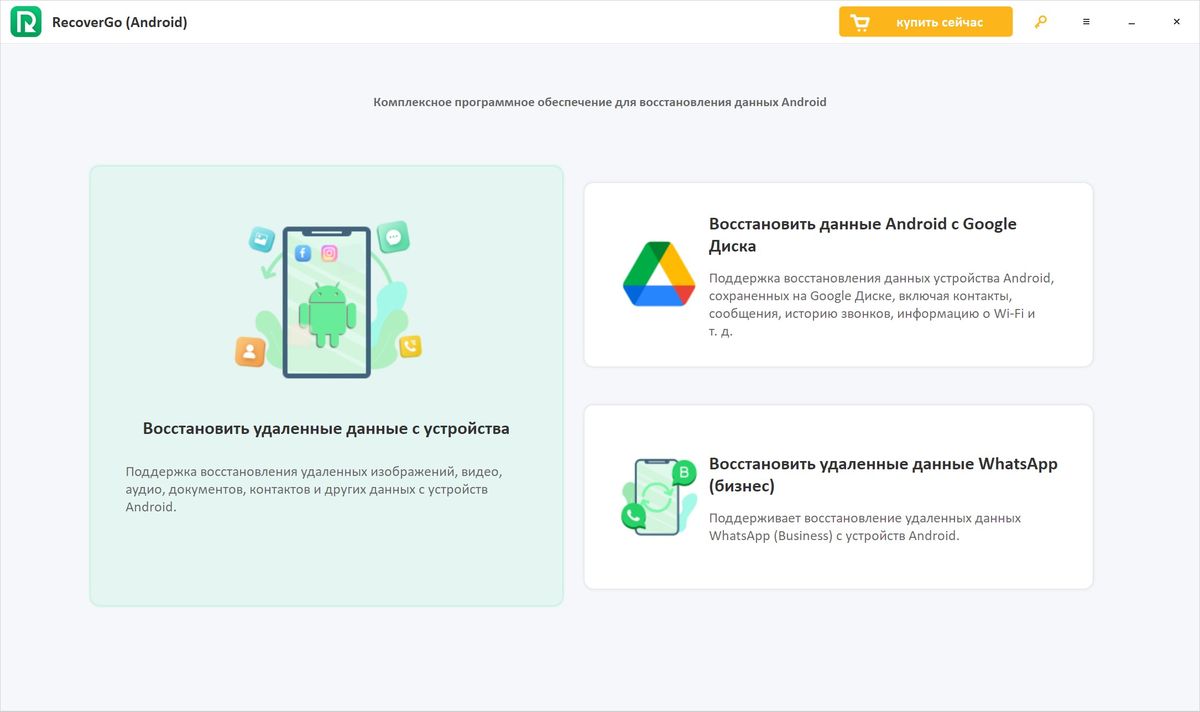The height and width of the screenshot is (712, 1200).
Task: Click the WhatsApp card description text
Action: (865, 527)
